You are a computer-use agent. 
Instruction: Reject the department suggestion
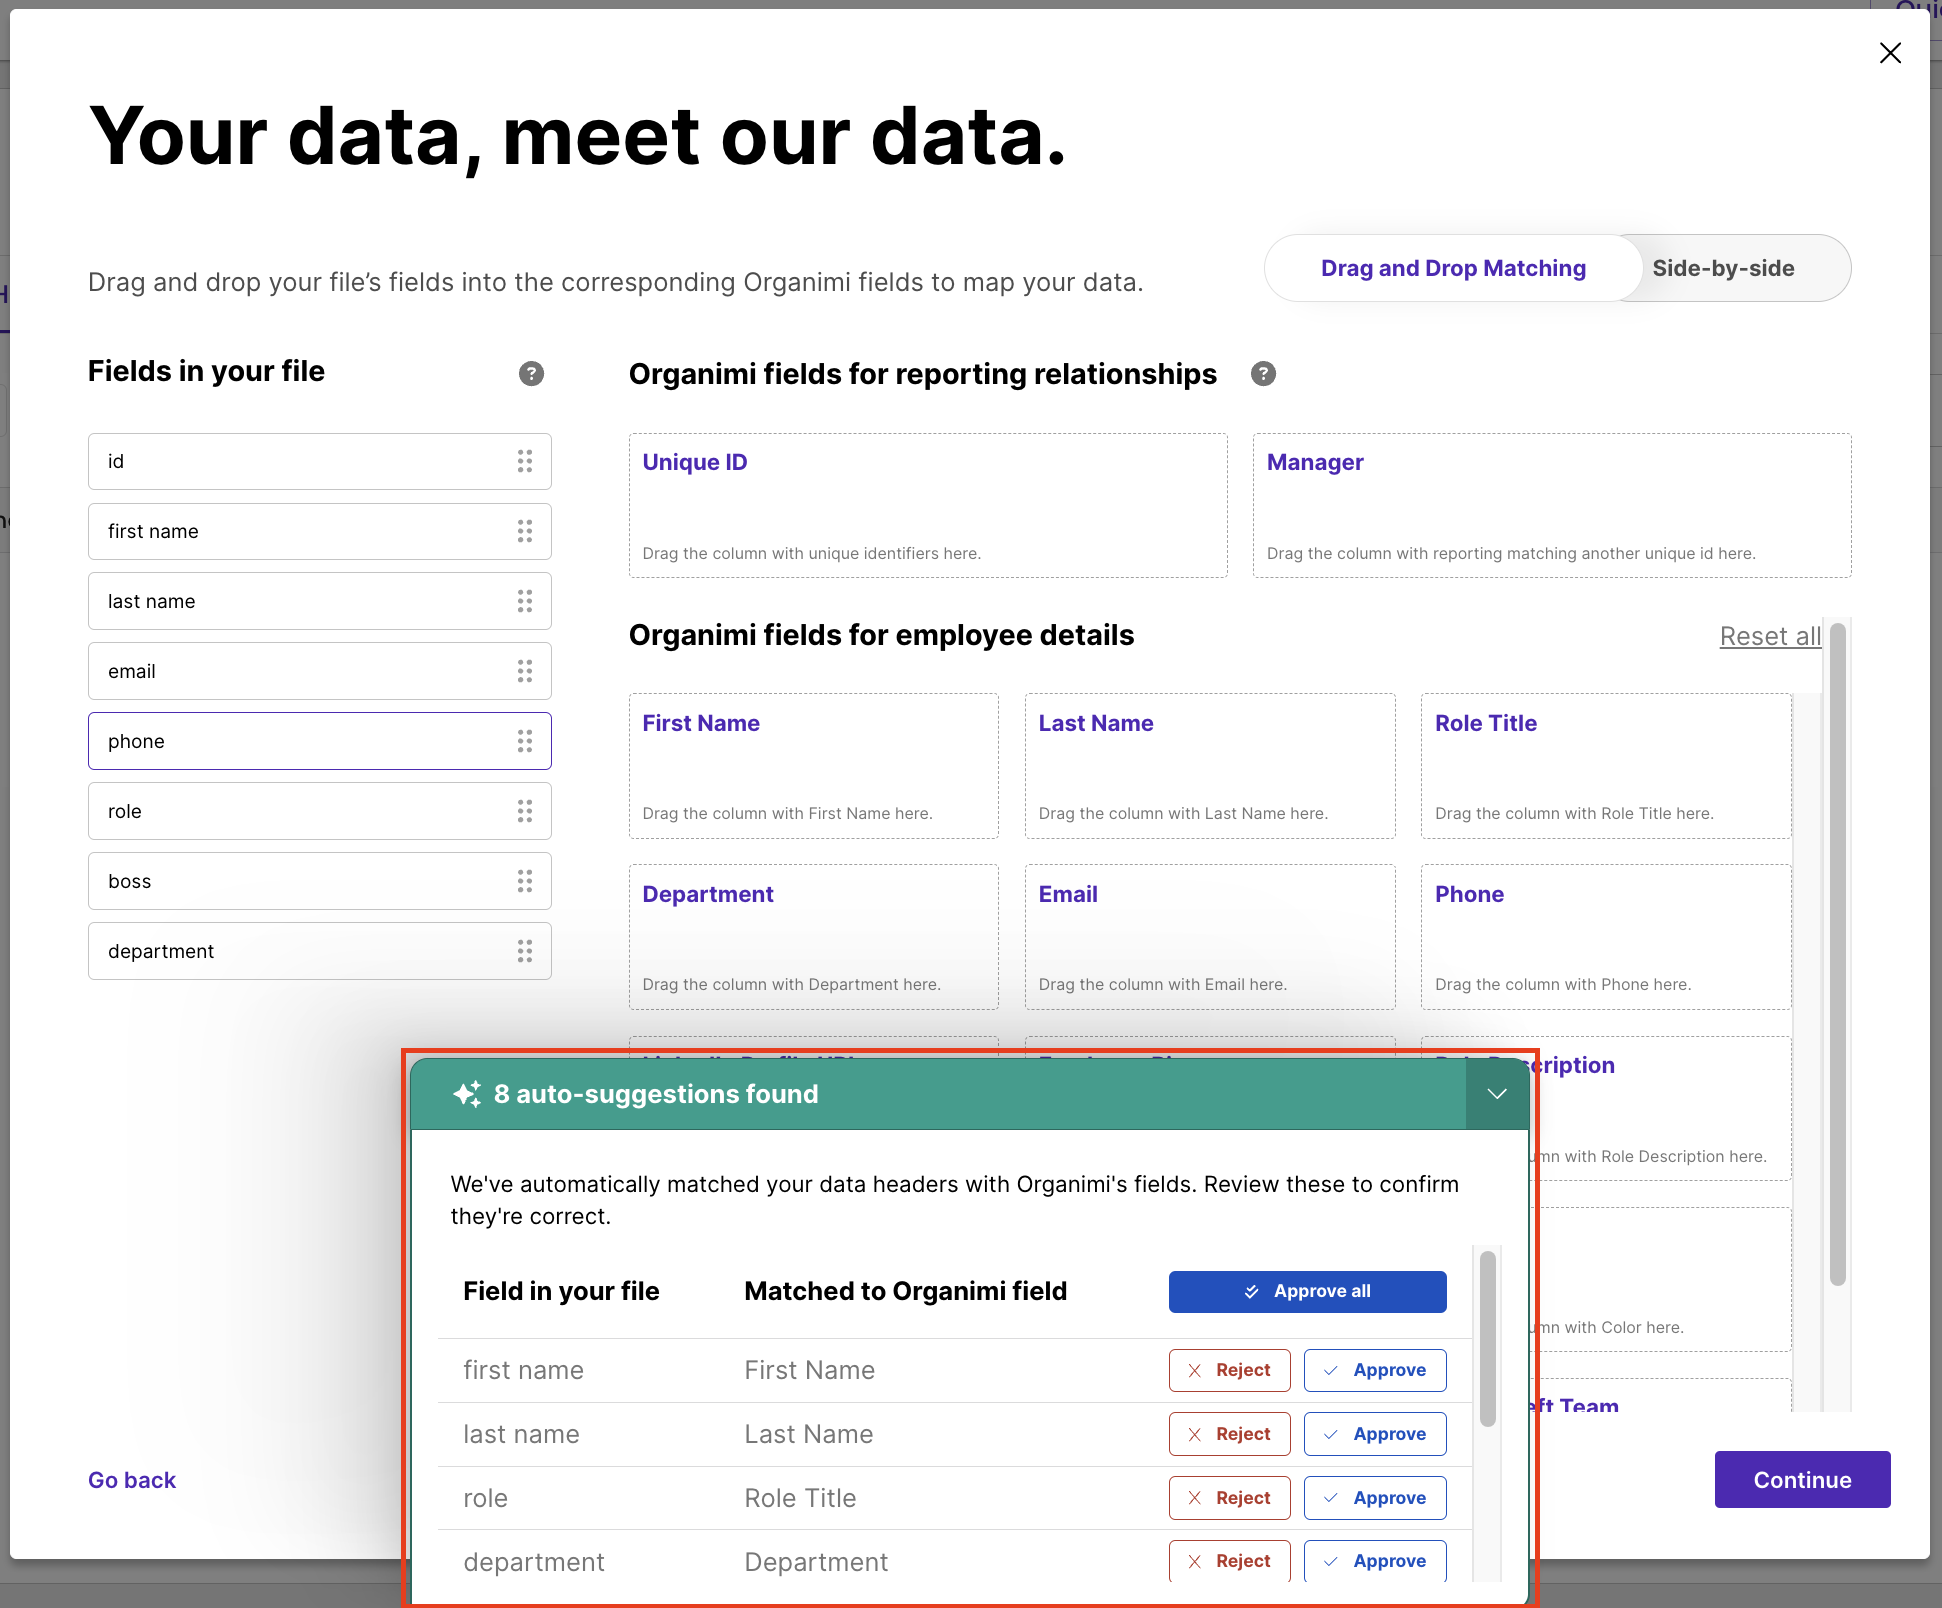coord(1229,1561)
